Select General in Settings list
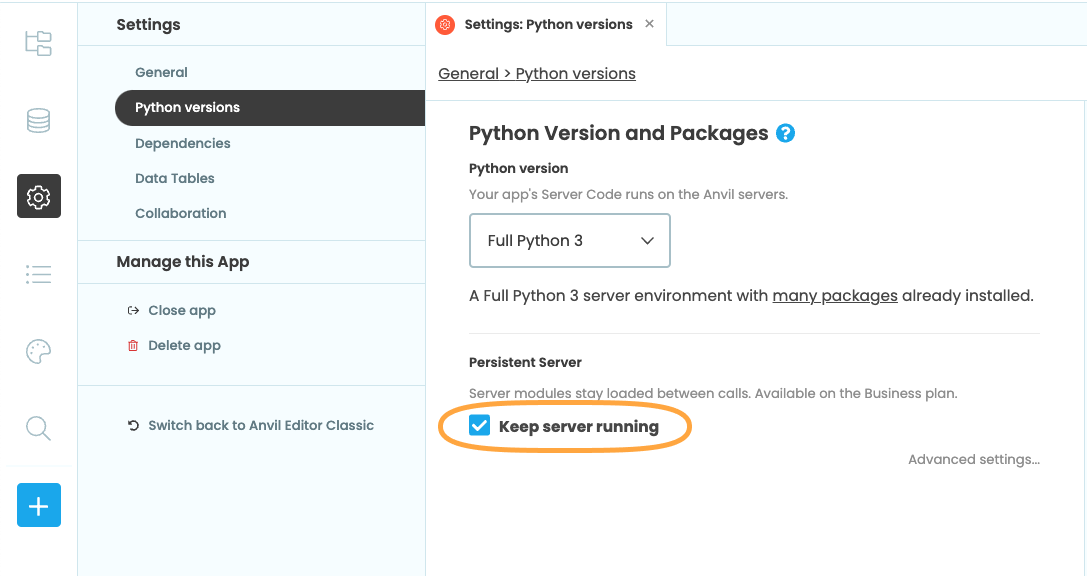The image size is (1087, 576). coord(161,72)
